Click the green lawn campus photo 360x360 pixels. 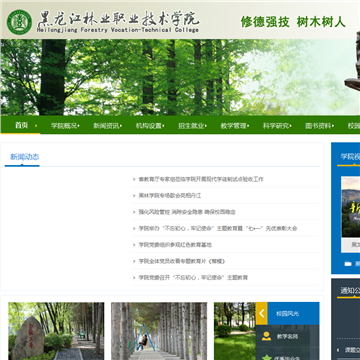pos(235,331)
